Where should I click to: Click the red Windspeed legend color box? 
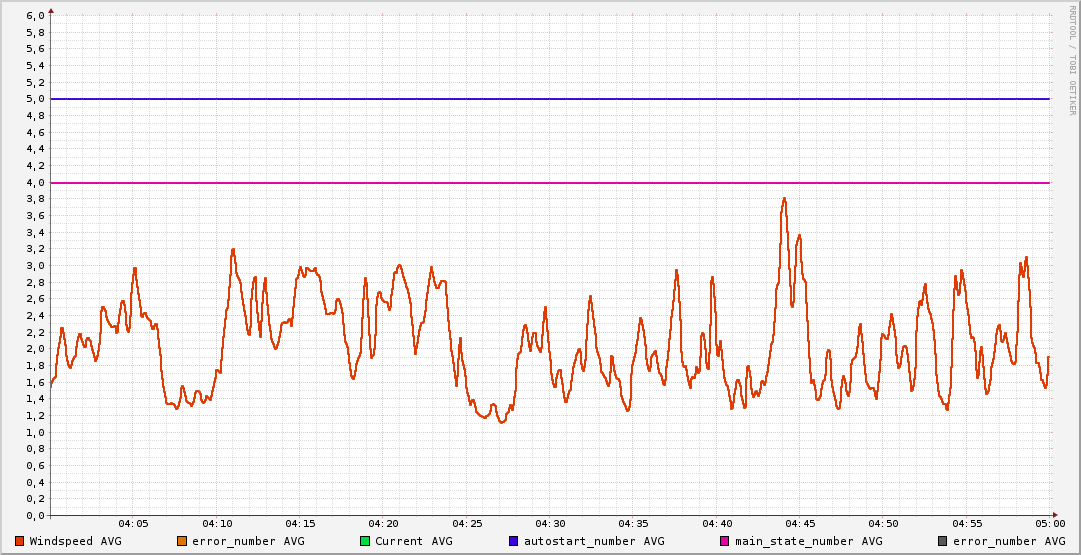20,541
